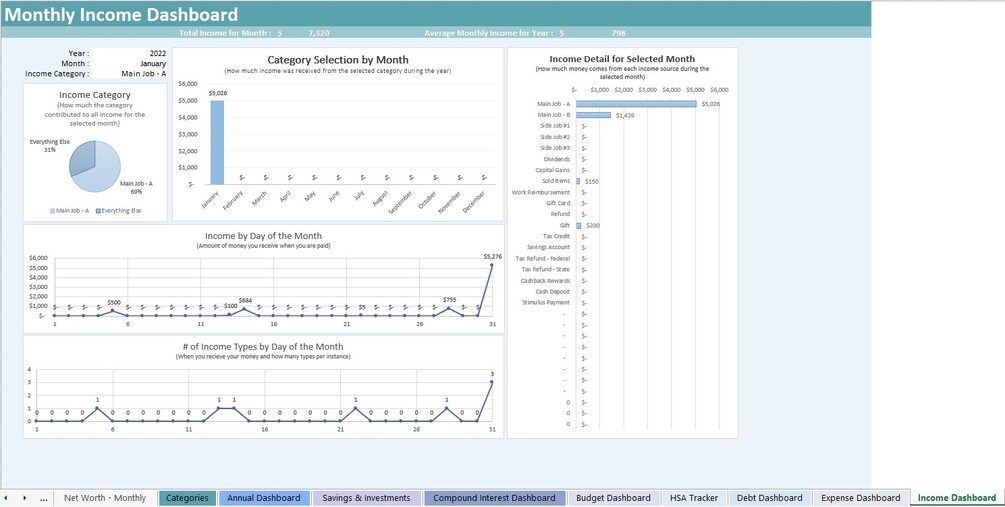Click the Main Job - A 69% pie label
Screen dimensions: 1005x507
coord(137,187)
